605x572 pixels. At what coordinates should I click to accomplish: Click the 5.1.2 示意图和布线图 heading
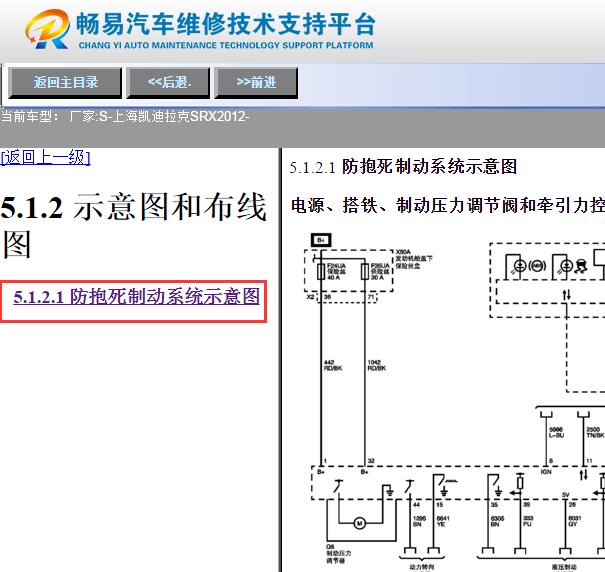click(x=134, y=225)
